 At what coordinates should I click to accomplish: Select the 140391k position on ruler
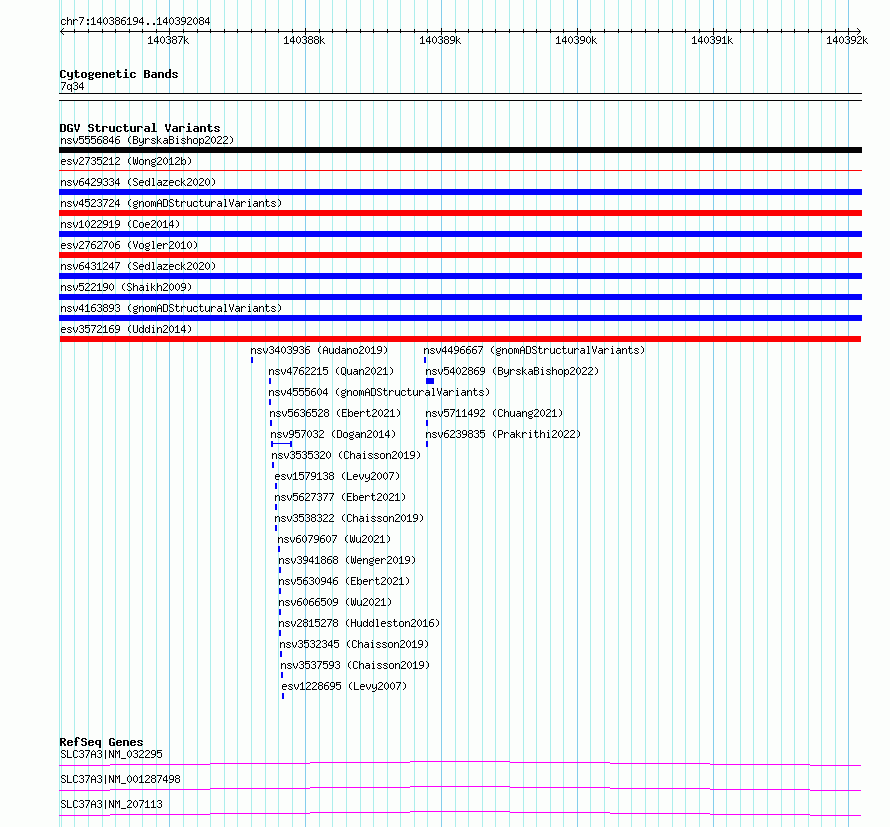[712, 40]
